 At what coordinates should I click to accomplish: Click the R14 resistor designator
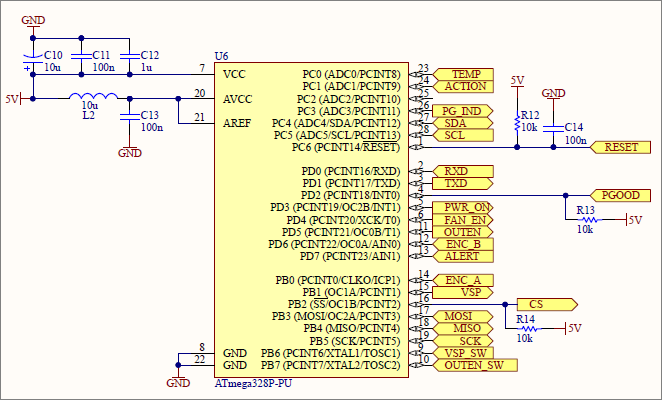coord(525,319)
